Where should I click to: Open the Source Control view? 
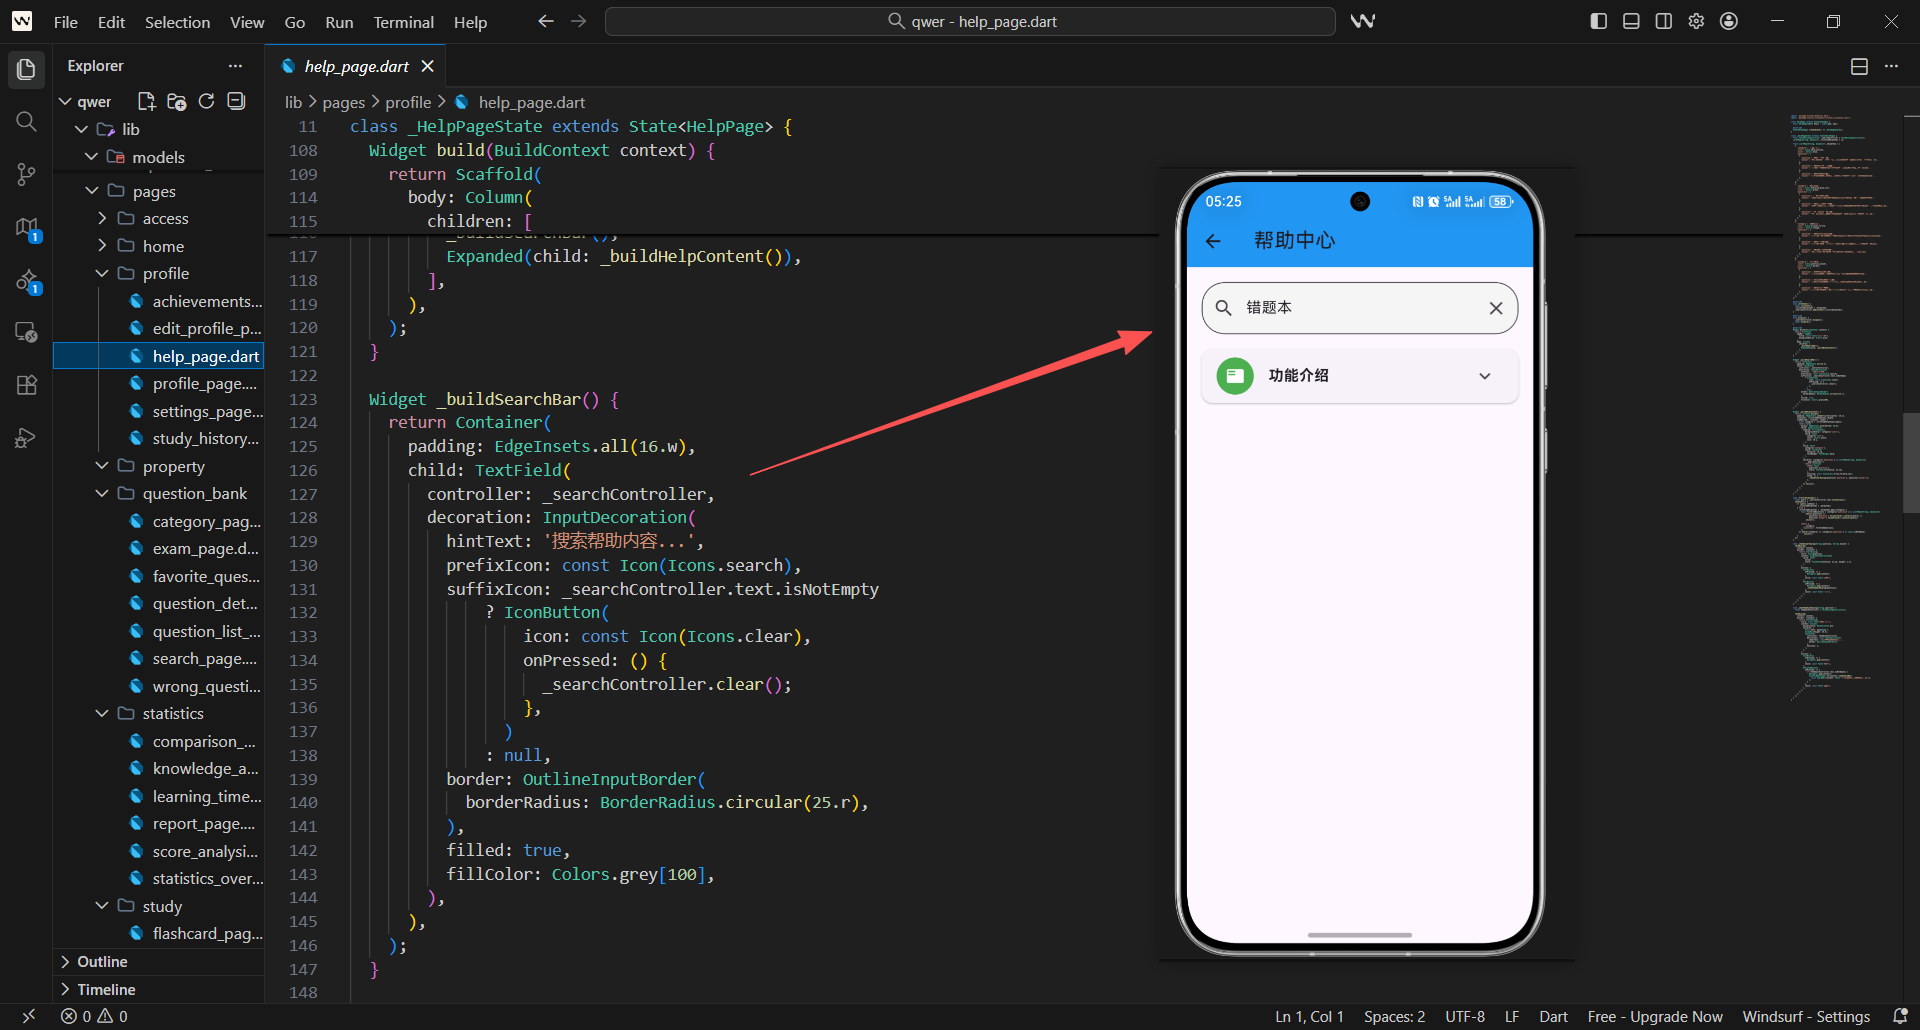pos(26,175)
